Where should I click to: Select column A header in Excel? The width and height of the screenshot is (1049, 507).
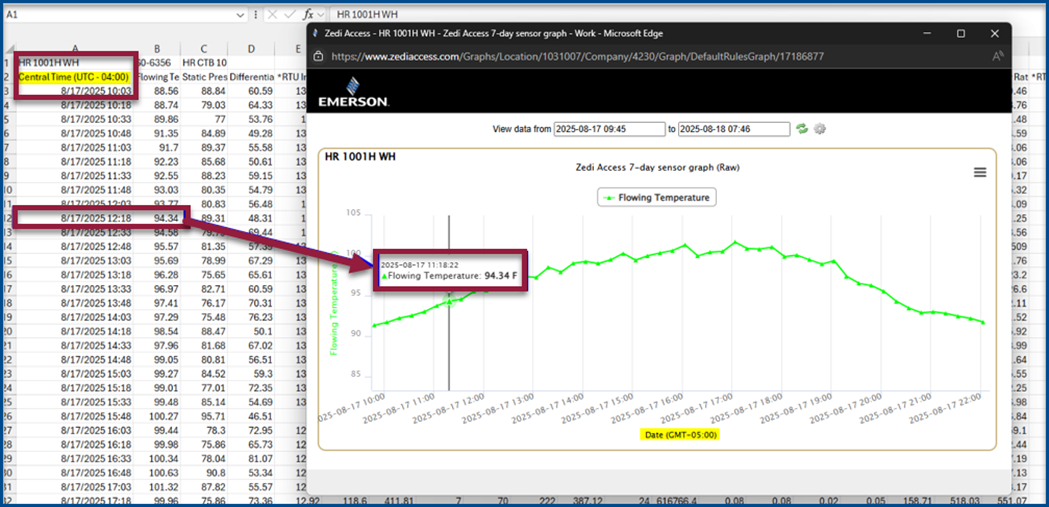75,49
